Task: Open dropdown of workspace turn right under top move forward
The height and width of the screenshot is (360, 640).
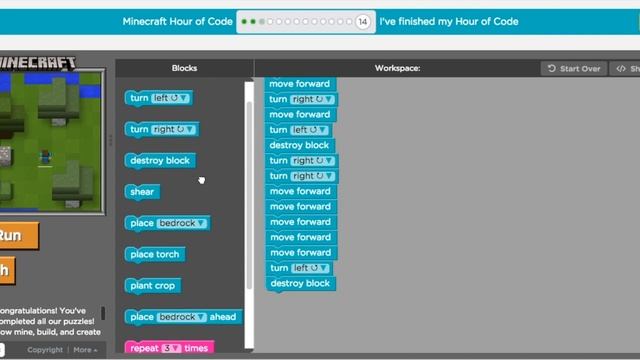Action: (312, 99)
